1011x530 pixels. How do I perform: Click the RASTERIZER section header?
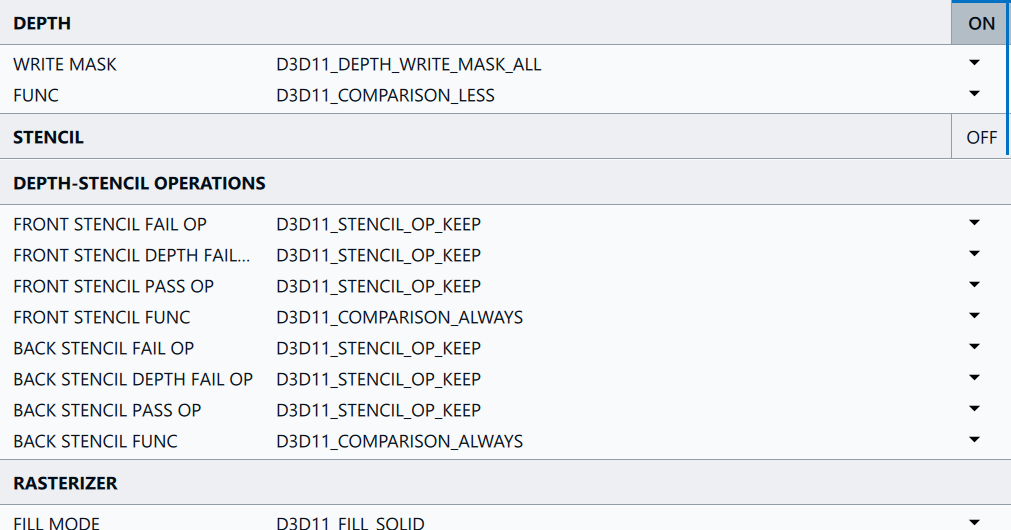65,483
